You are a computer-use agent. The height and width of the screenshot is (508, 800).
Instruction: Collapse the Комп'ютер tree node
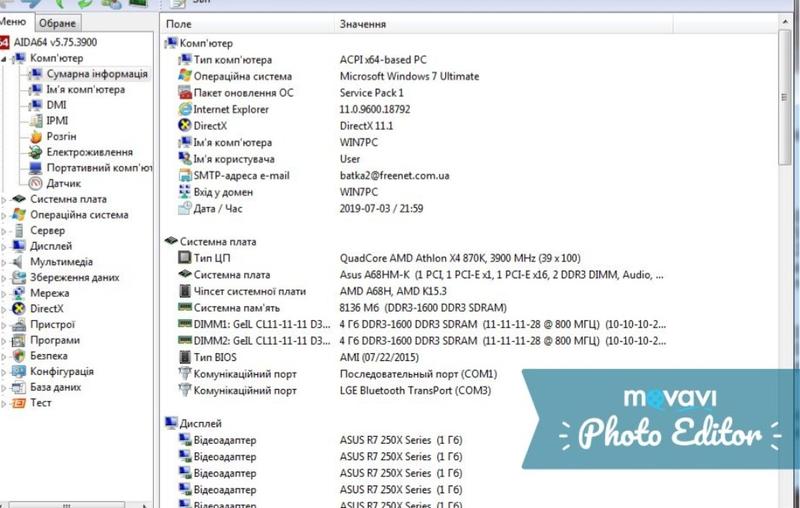5,59
